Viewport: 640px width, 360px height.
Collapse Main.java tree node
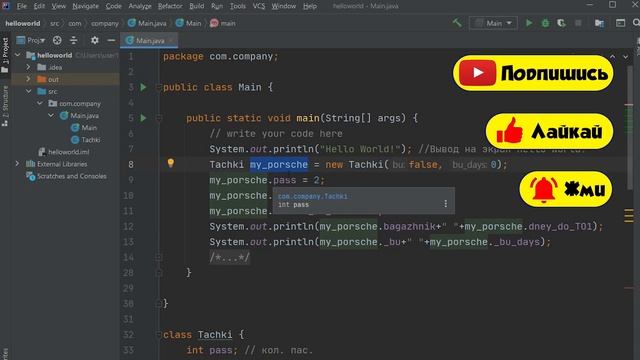pos(51,116)
